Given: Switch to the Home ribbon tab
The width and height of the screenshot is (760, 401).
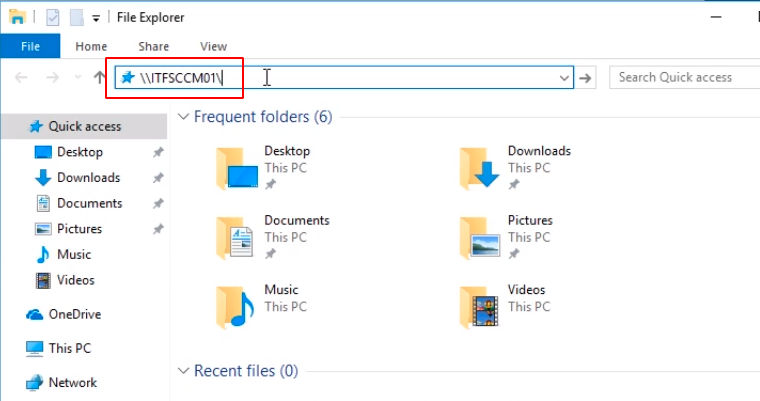Looking at the screenshot, I should (x=91, y=46).
